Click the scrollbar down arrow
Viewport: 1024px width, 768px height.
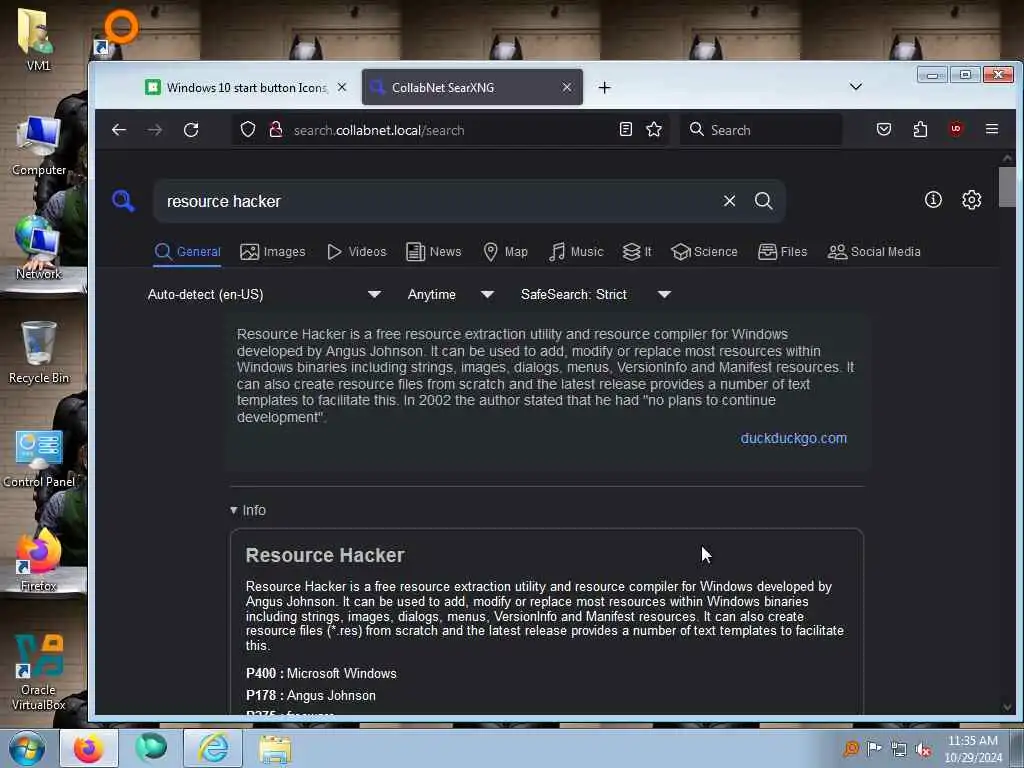tap(1007, 707)
